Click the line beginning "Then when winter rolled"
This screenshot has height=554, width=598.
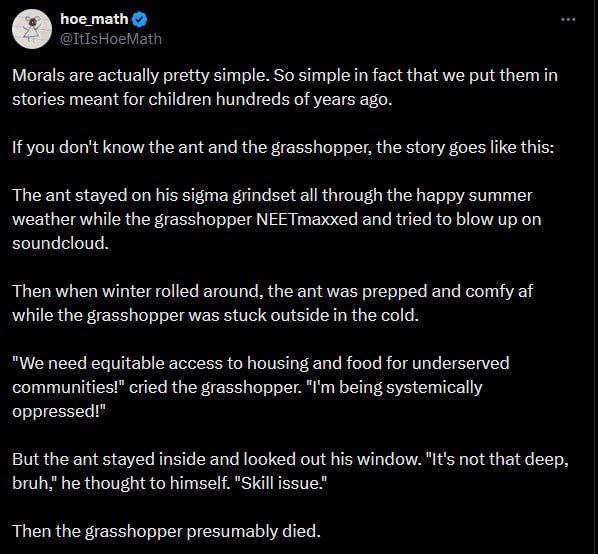click(x=272, y=291)
